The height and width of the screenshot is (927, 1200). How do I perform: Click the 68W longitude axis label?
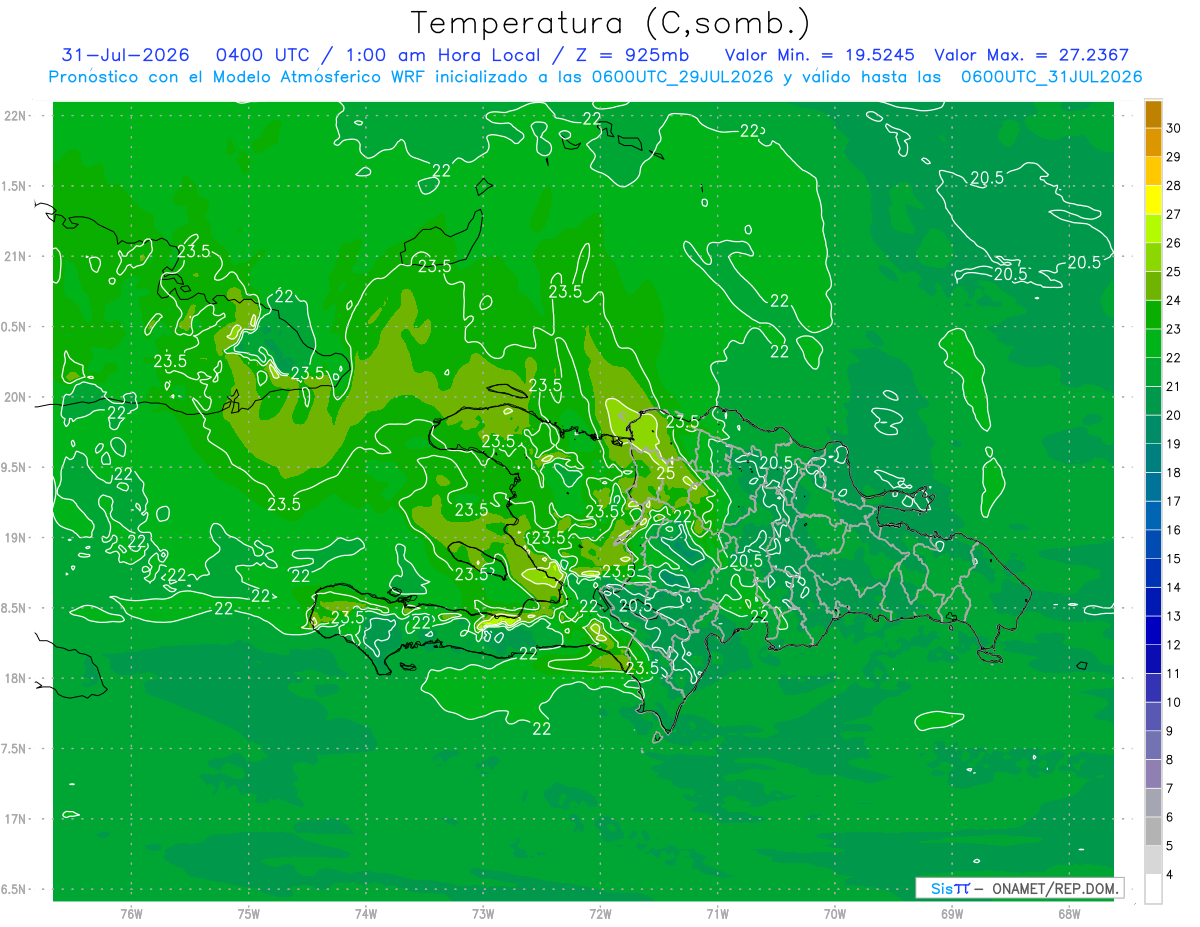(1069, 913)
